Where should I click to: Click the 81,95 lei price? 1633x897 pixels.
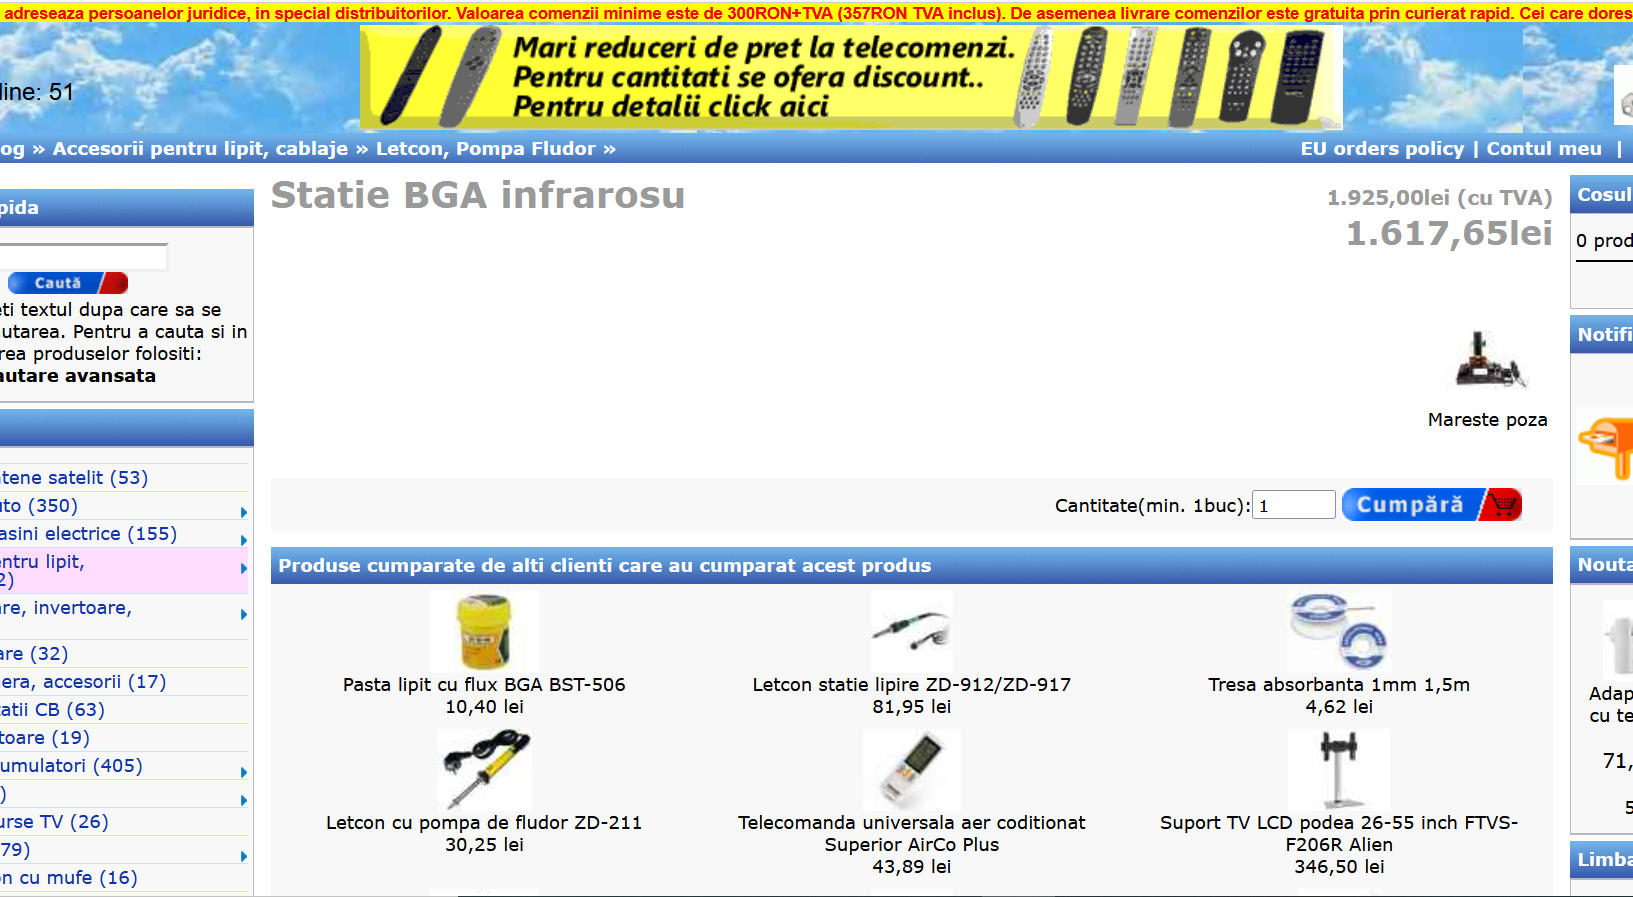tap(911, 707)
